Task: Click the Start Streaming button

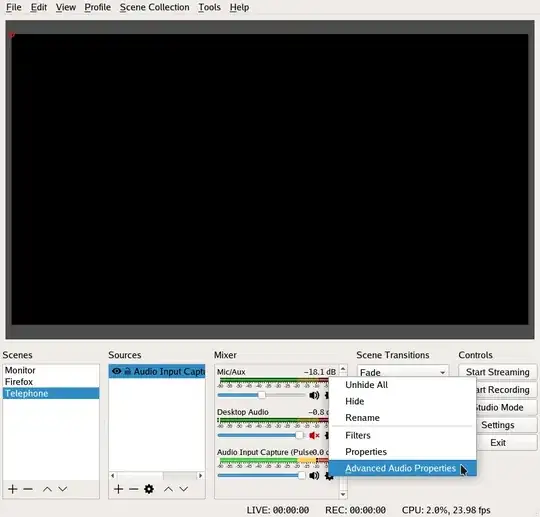Action: point(497,372)
